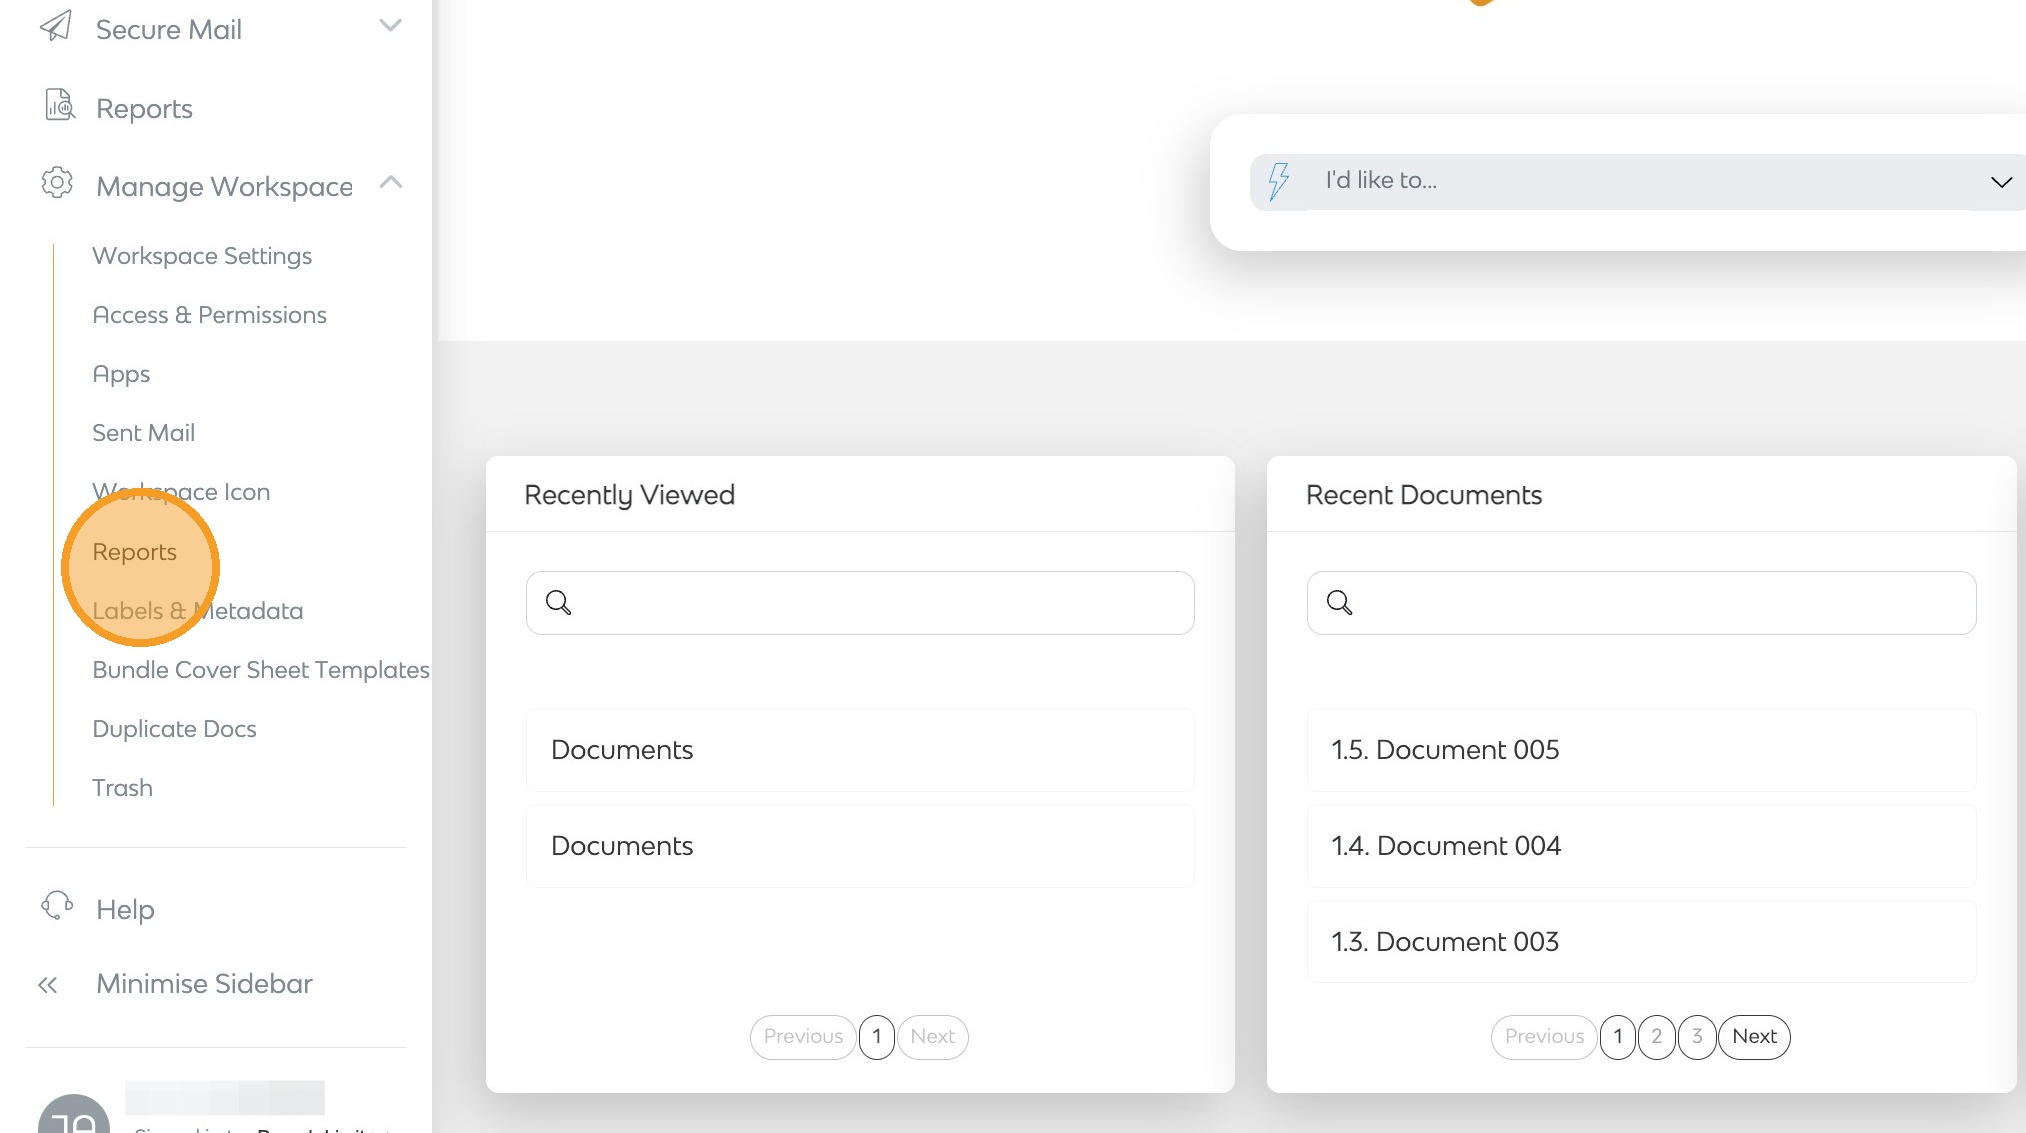Click the Recent Documents search magnifier icon
2026x1133 pixels.
1339,603
